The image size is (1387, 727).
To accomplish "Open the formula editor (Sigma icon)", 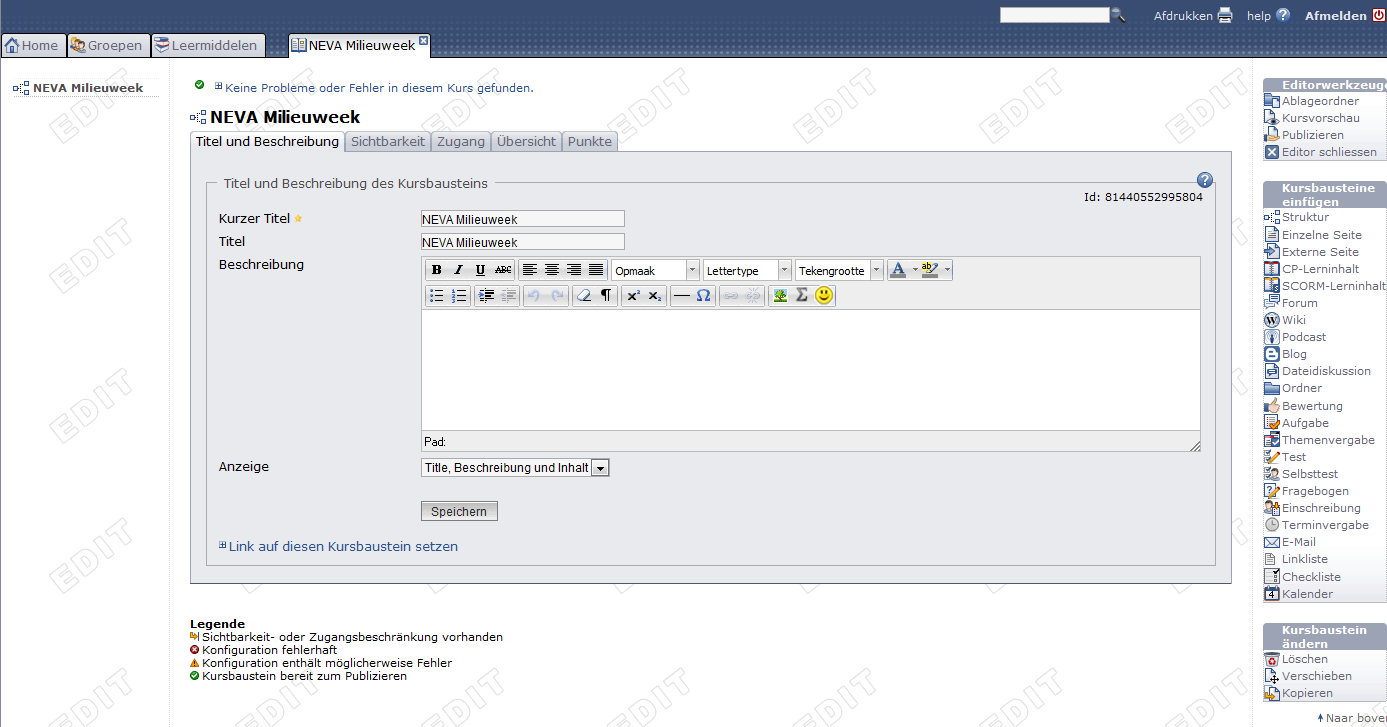I will [x=801, y=296].
